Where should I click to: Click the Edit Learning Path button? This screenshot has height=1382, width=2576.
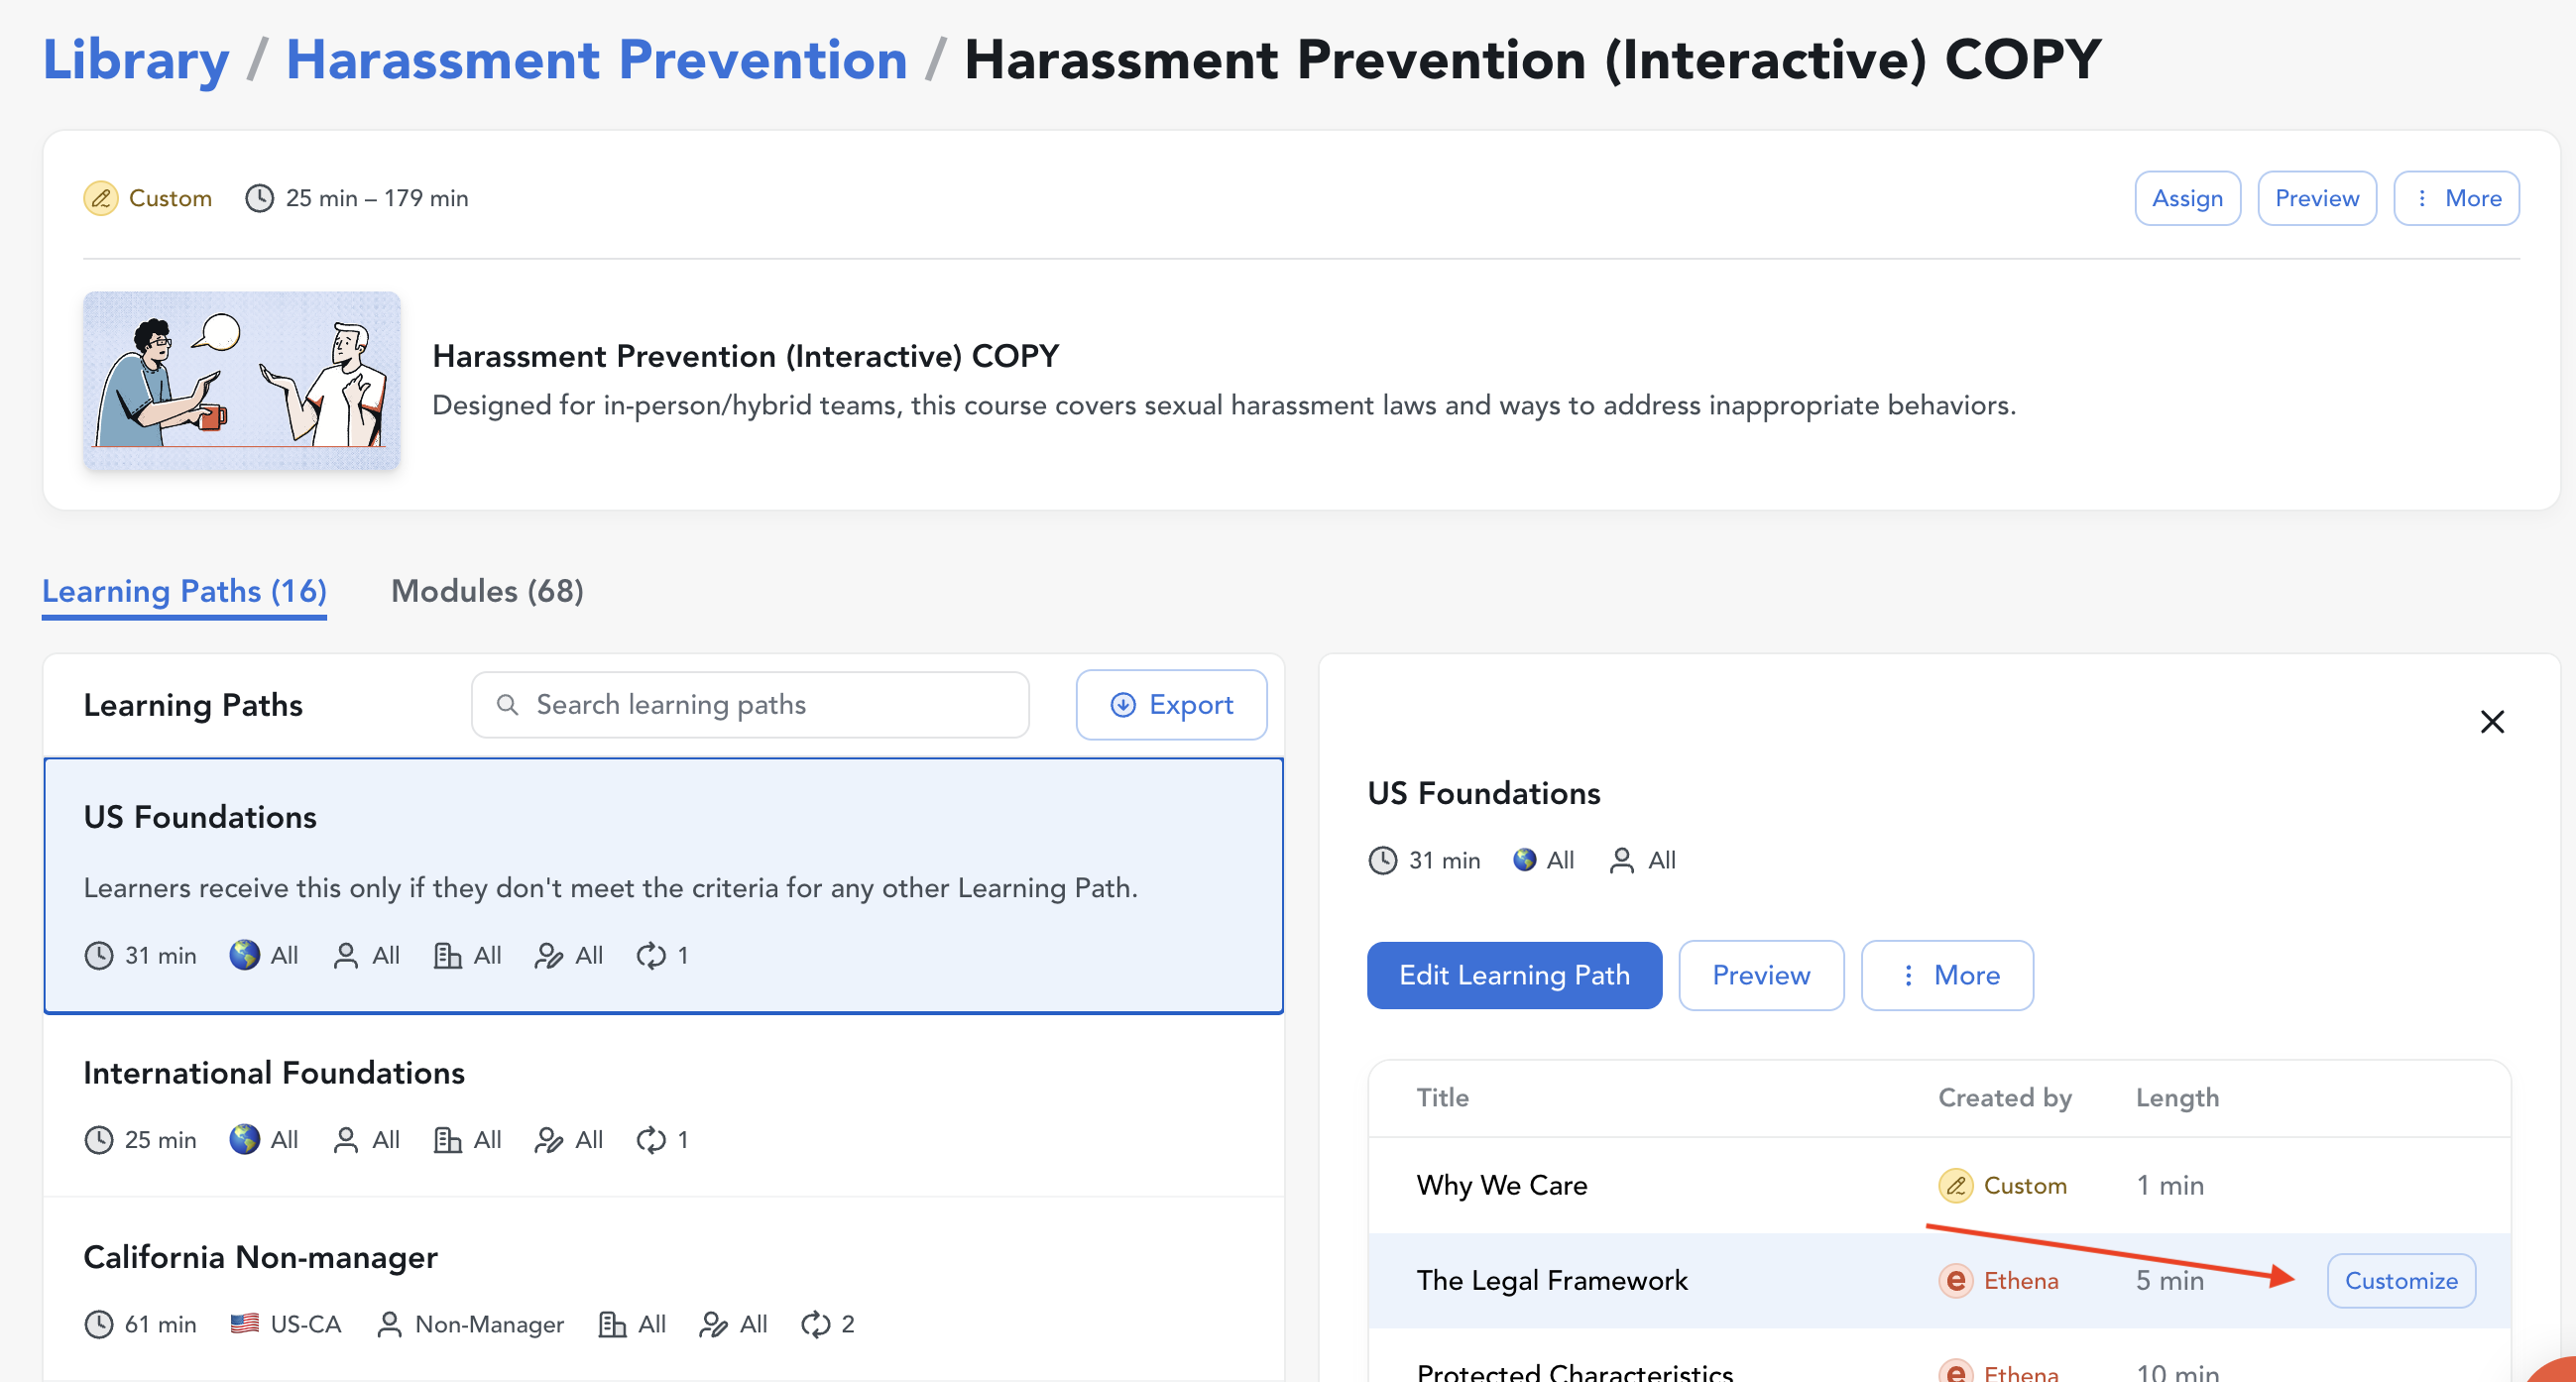pos(1513,975)
